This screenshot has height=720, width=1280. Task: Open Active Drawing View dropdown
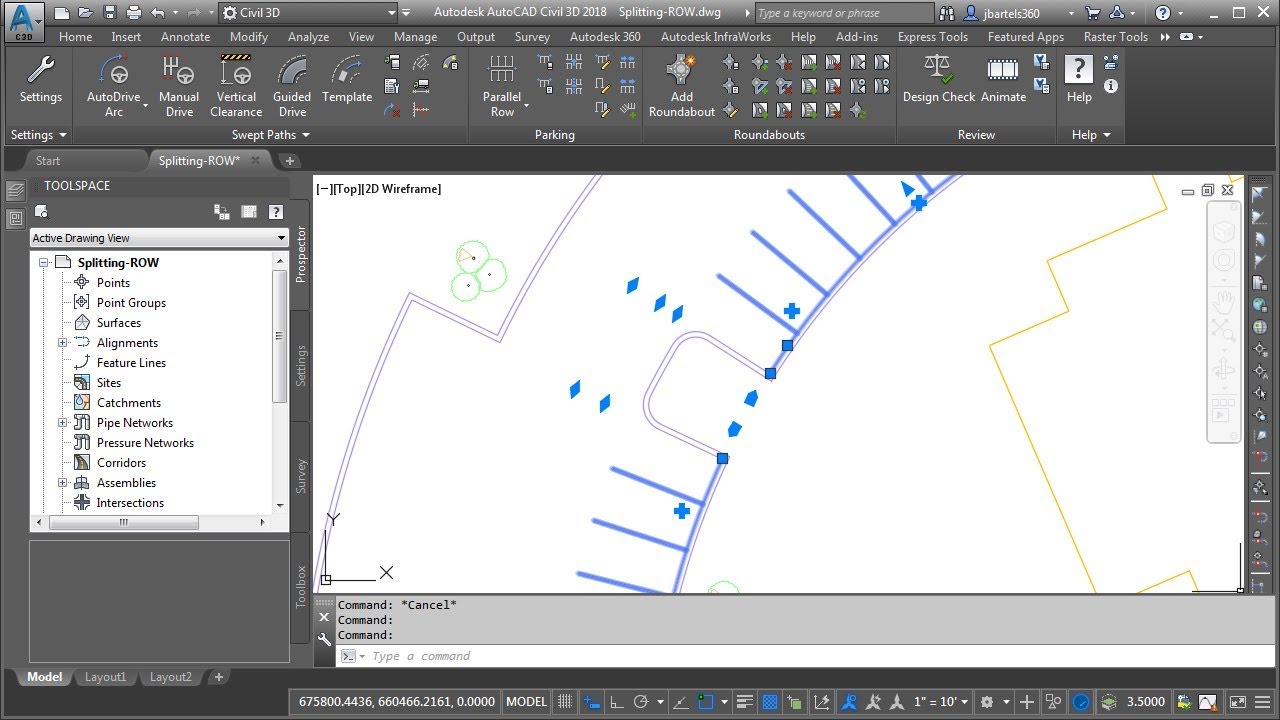coord(159,238)
